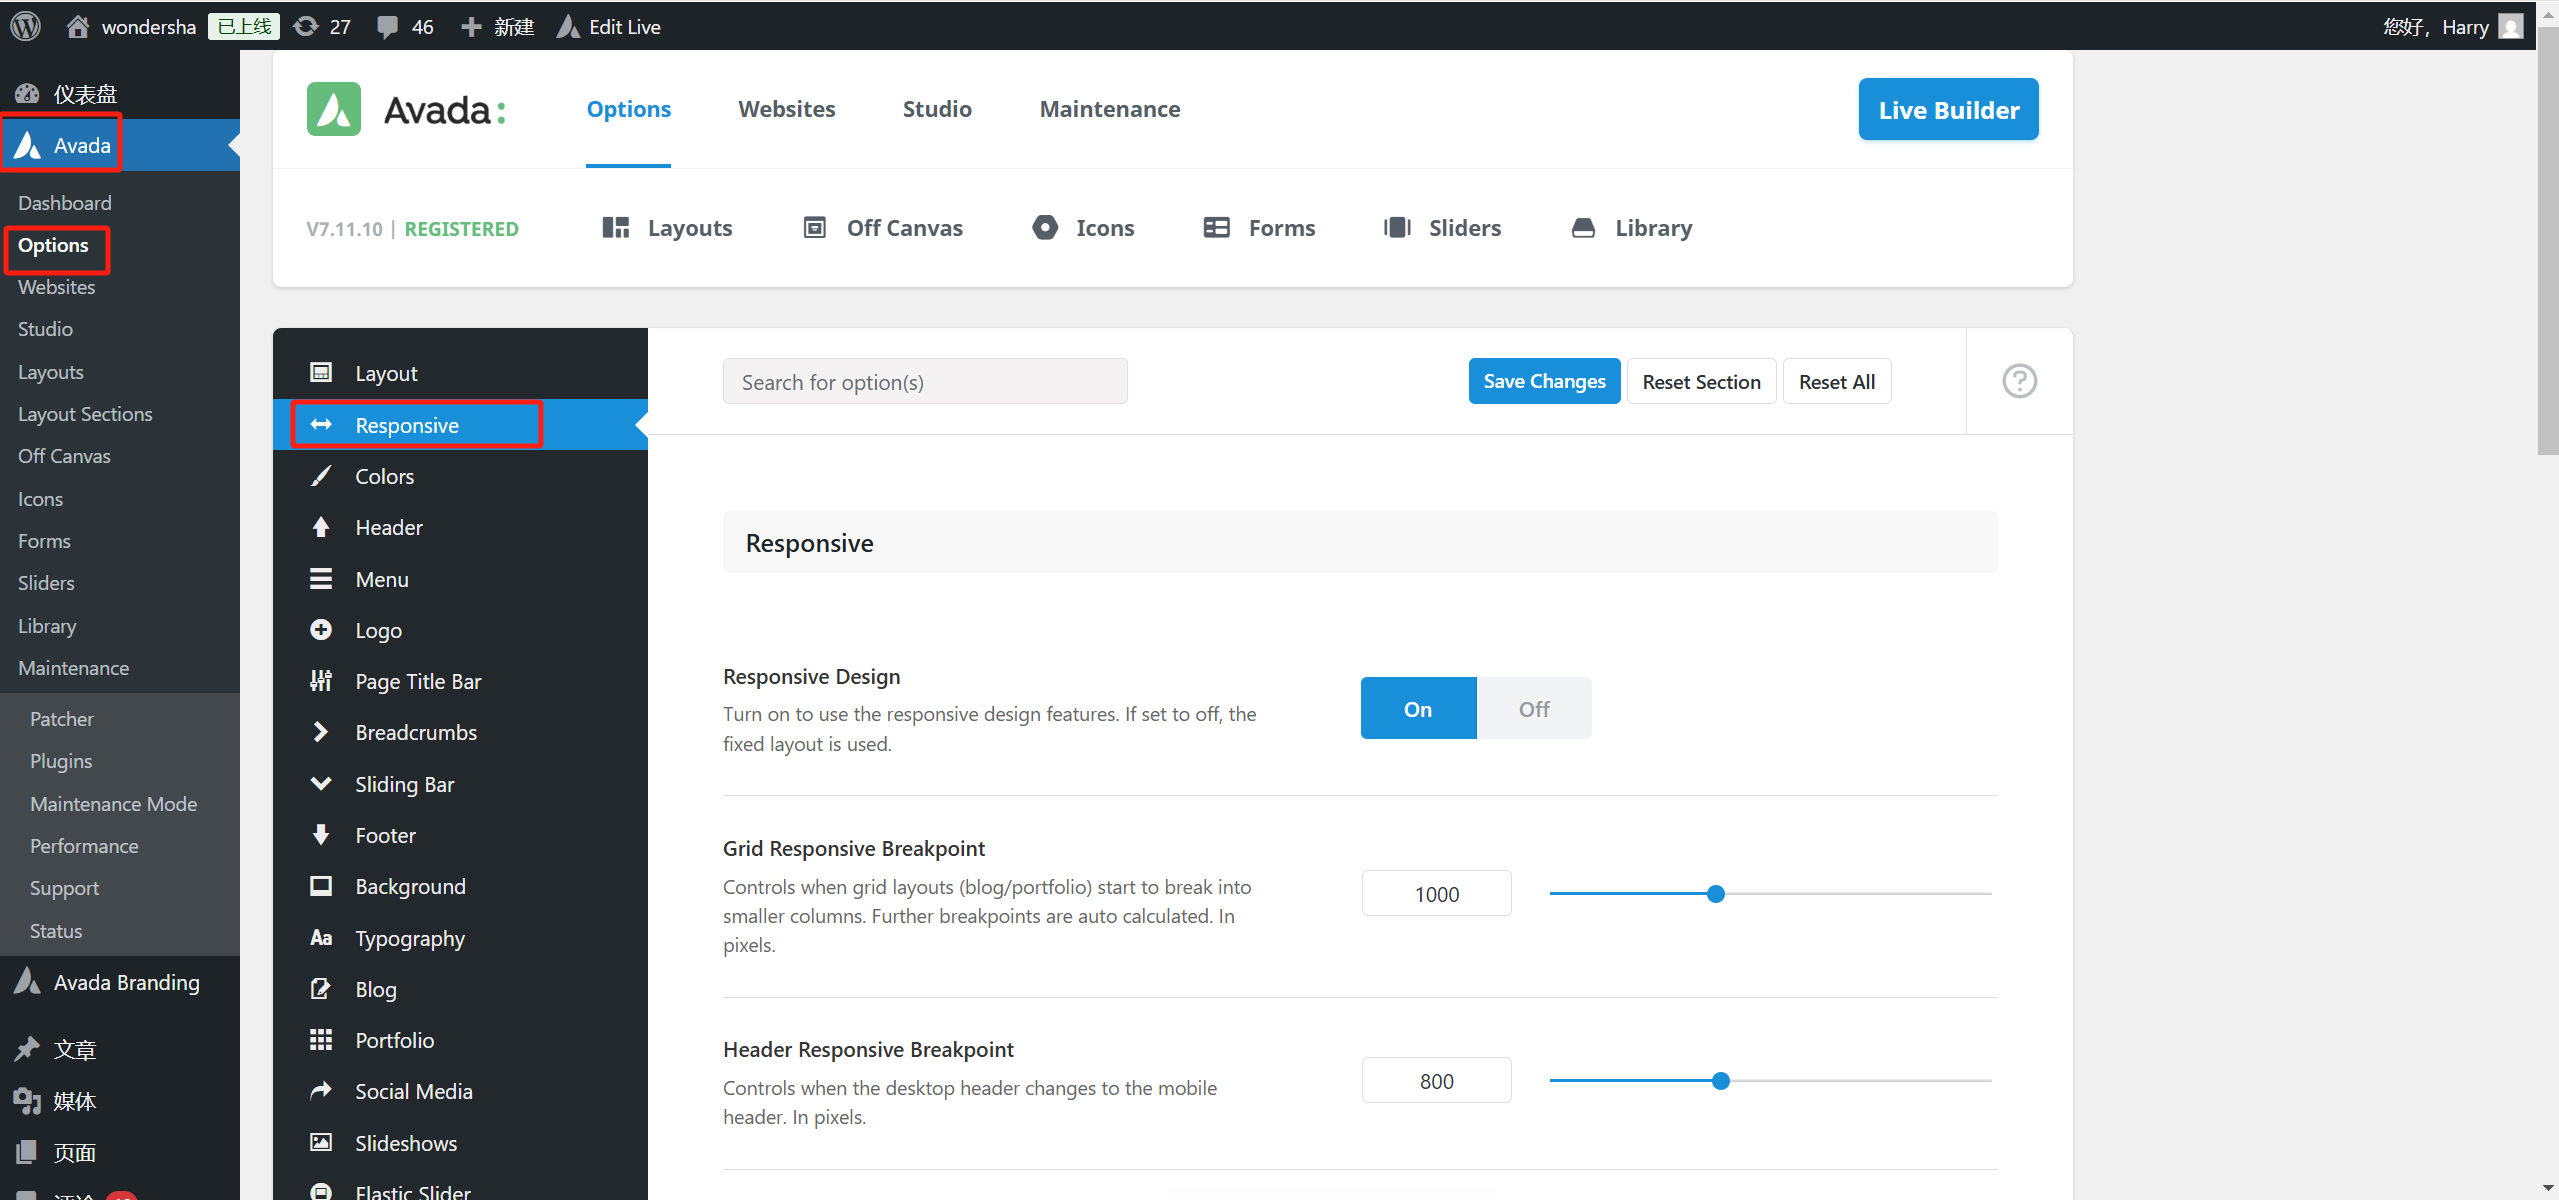
Task: Open comments bubble icon in admin bar
Action: click(388, 27)
